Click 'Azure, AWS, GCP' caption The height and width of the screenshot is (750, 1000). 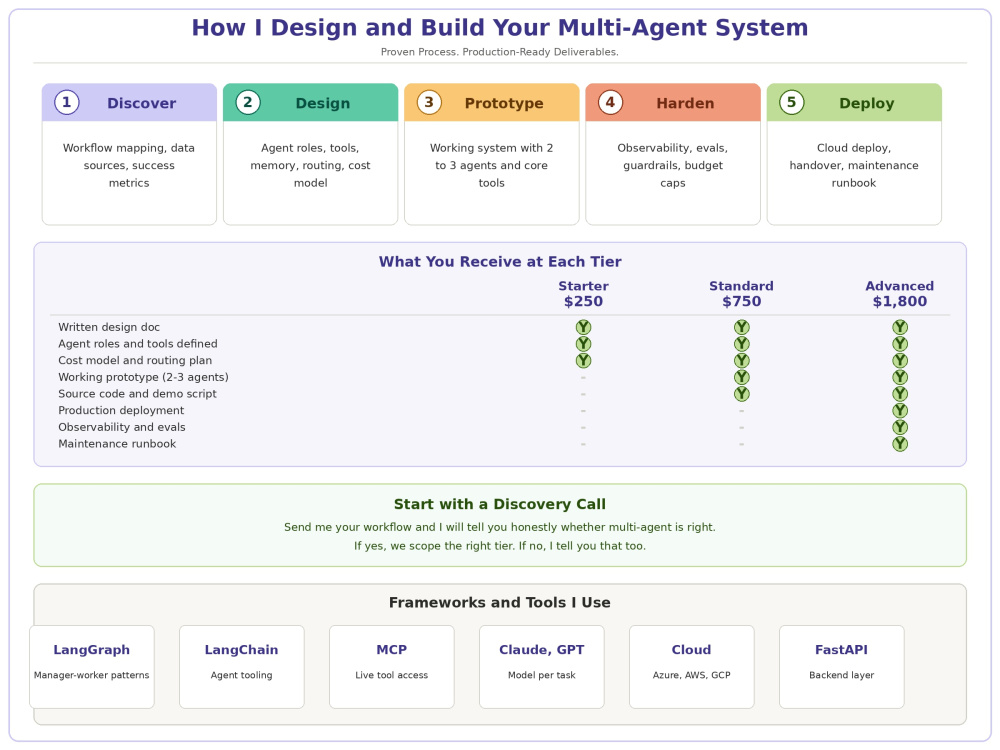coord(691,675)
